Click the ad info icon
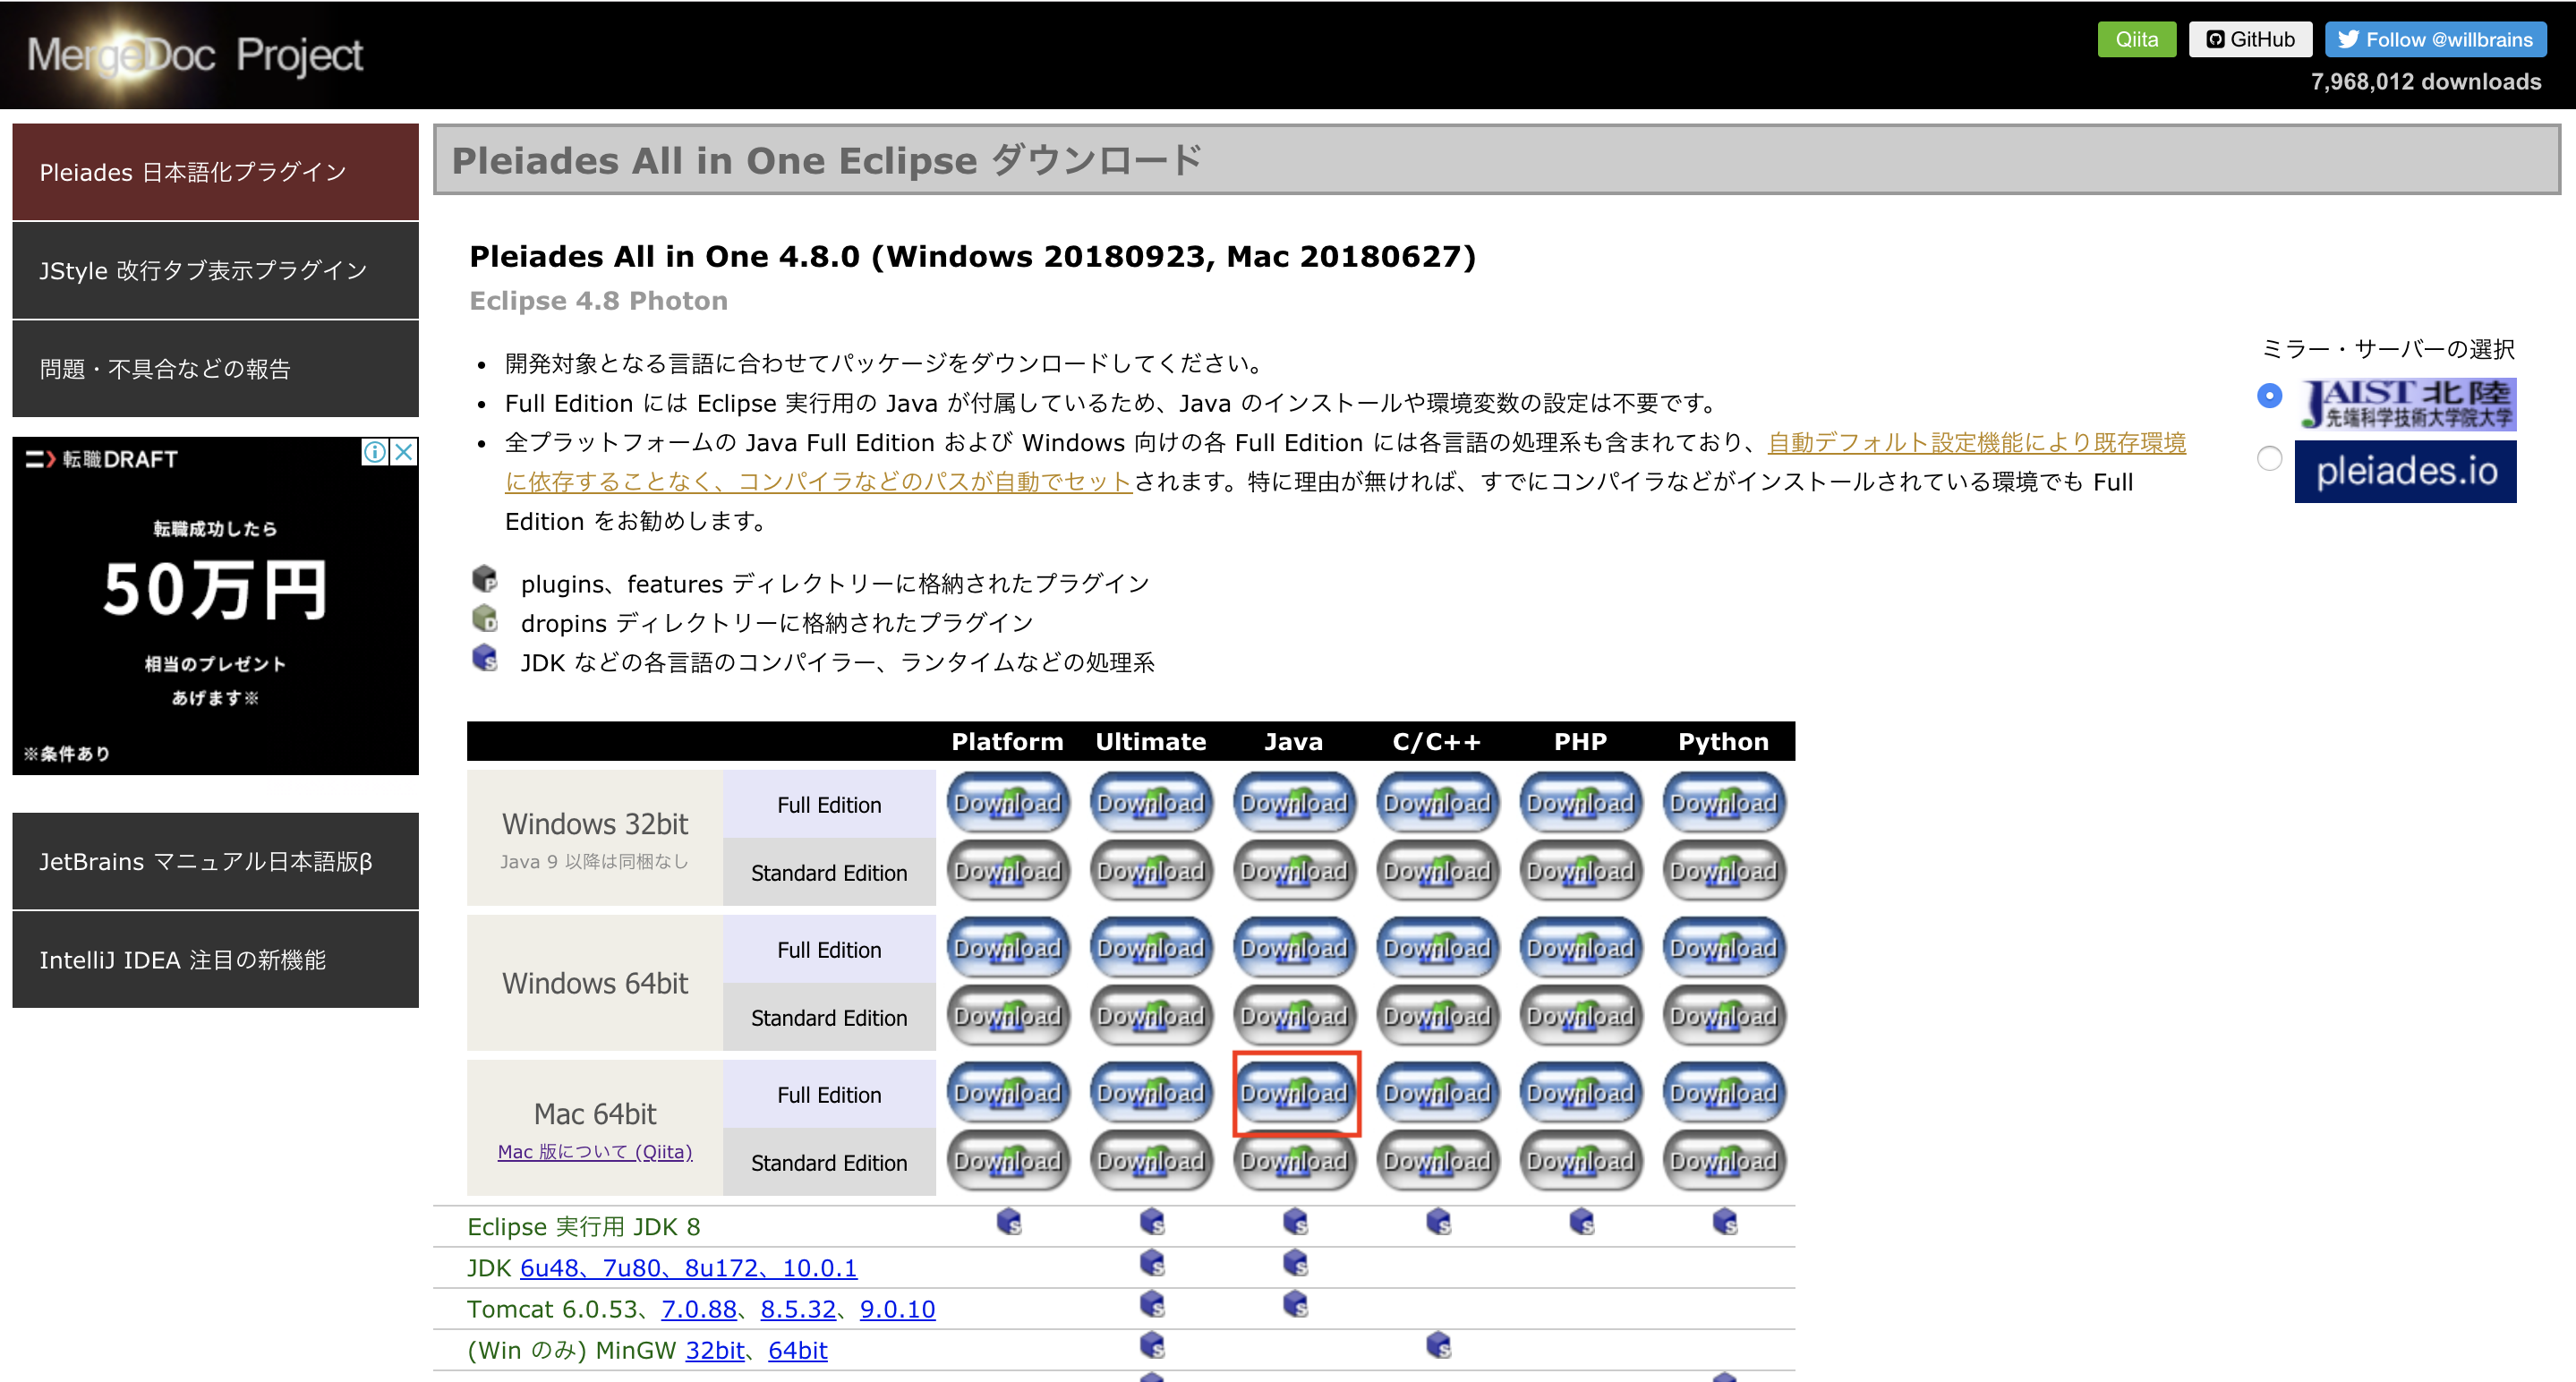2576x1382 pixels. tap(374, 452)
